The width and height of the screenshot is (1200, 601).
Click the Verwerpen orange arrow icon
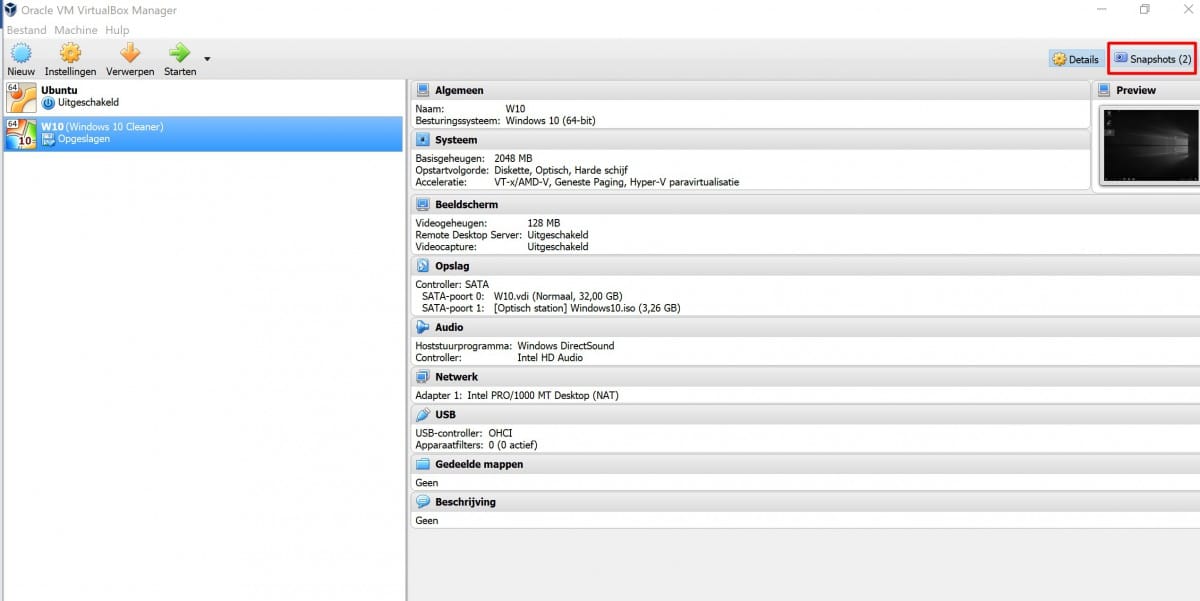pos(130,54)
